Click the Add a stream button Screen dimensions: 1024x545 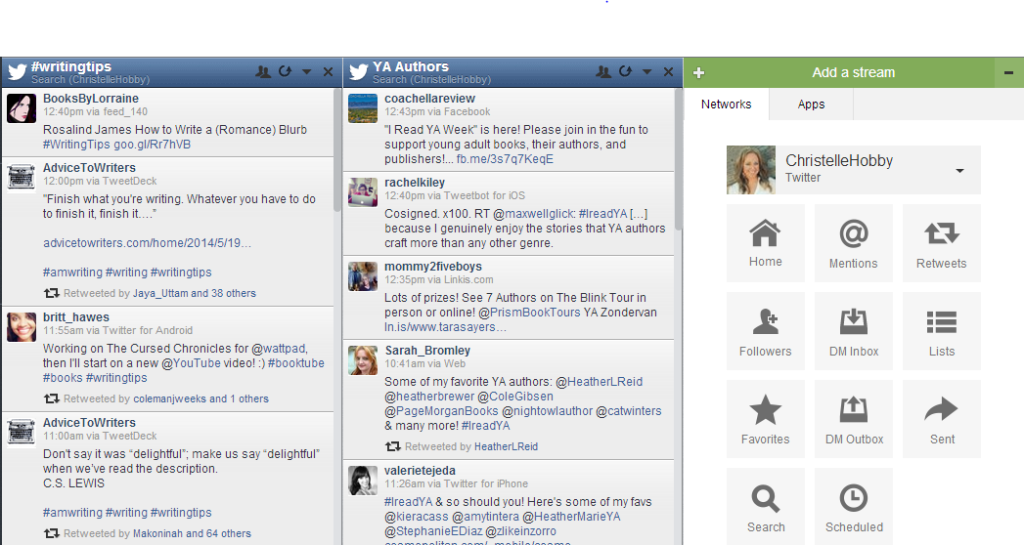click(x=852, y=72)
